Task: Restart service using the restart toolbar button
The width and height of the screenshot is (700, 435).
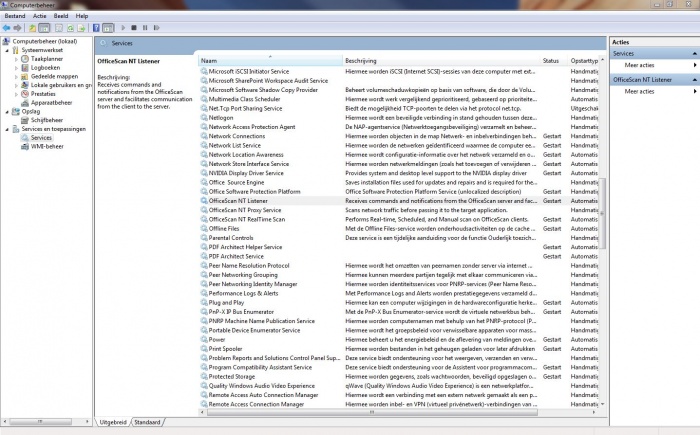Action: click(x=156, y=28)
